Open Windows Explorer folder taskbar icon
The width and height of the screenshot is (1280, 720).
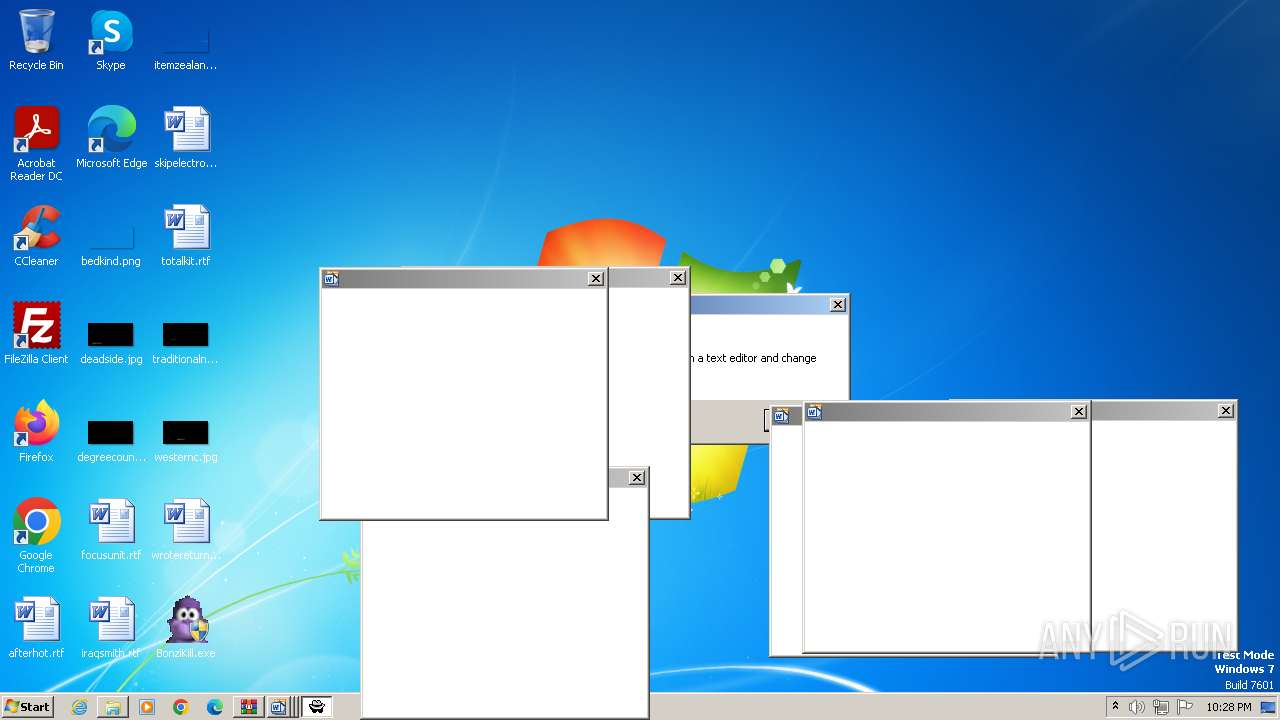(113, 707)
